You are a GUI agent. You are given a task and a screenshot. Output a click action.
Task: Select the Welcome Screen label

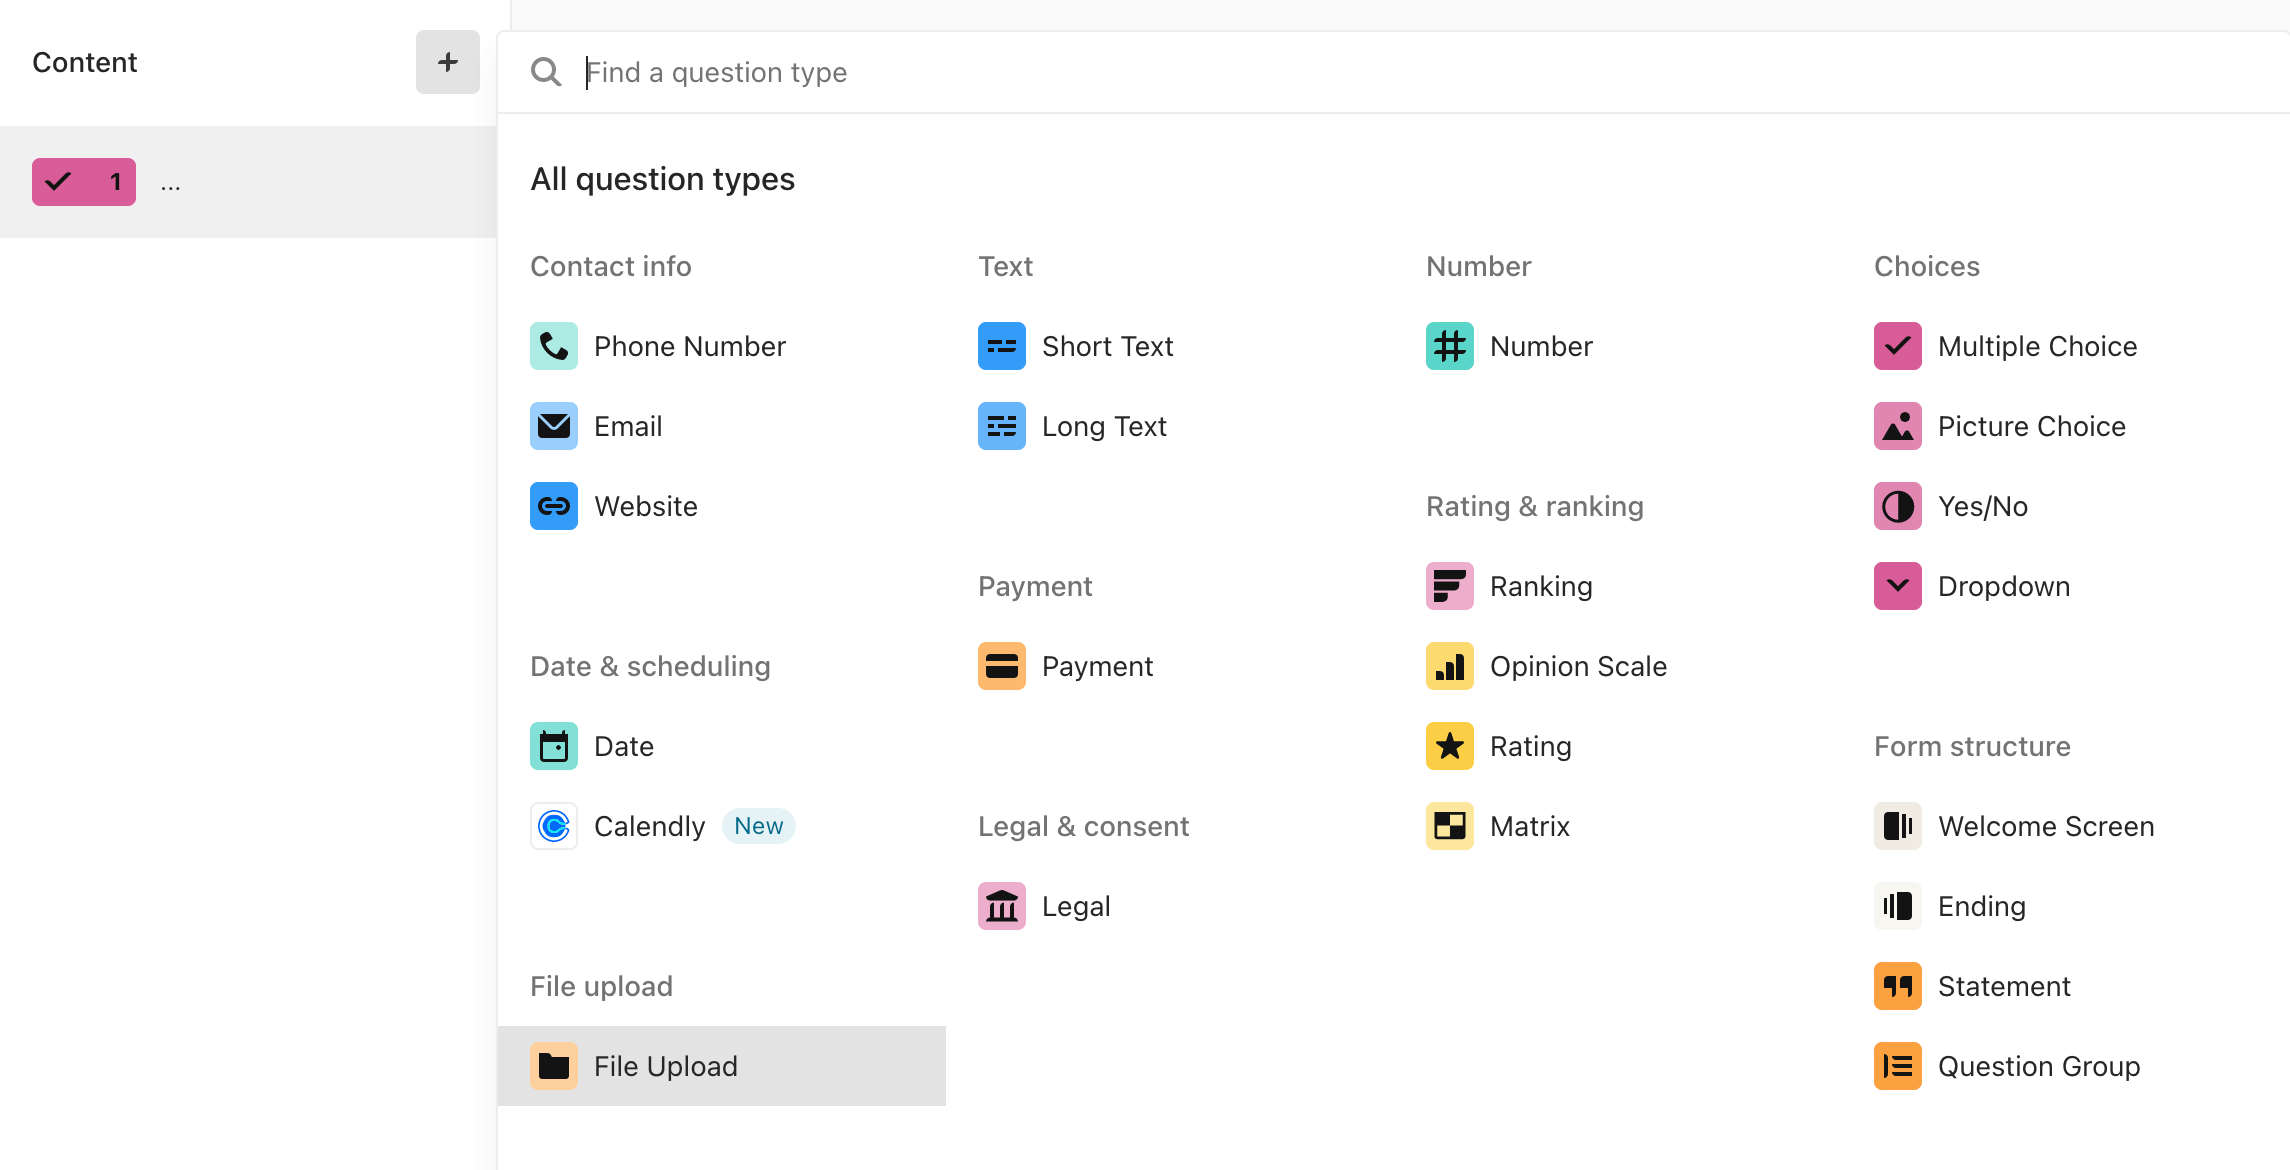[2046, 826]
